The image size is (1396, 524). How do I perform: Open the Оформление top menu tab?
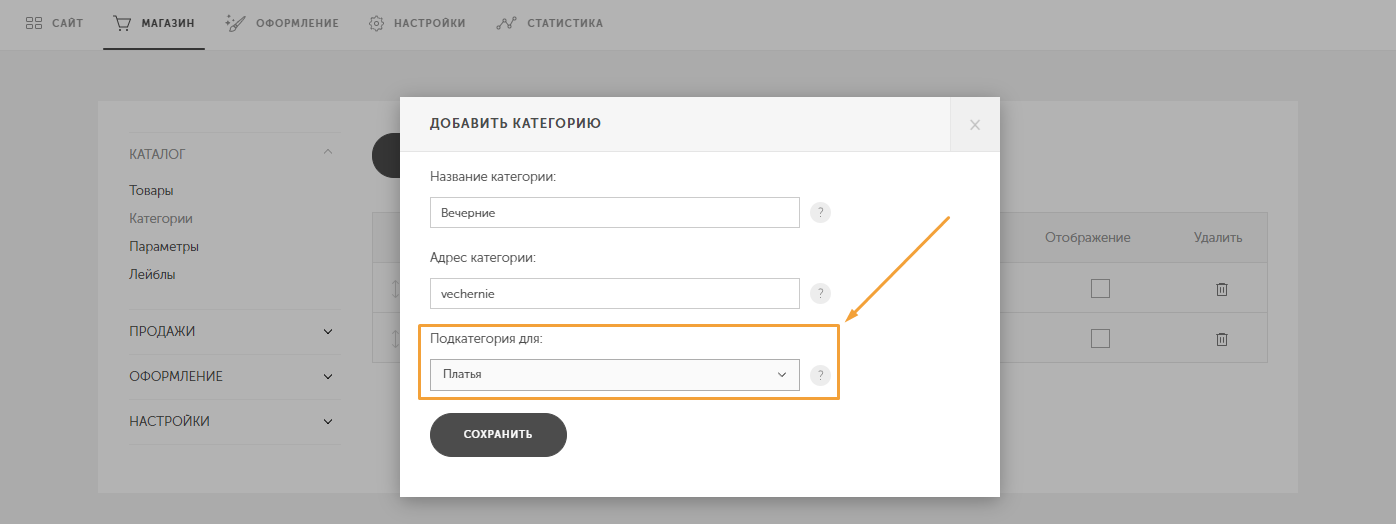click(x=282, y=23)
